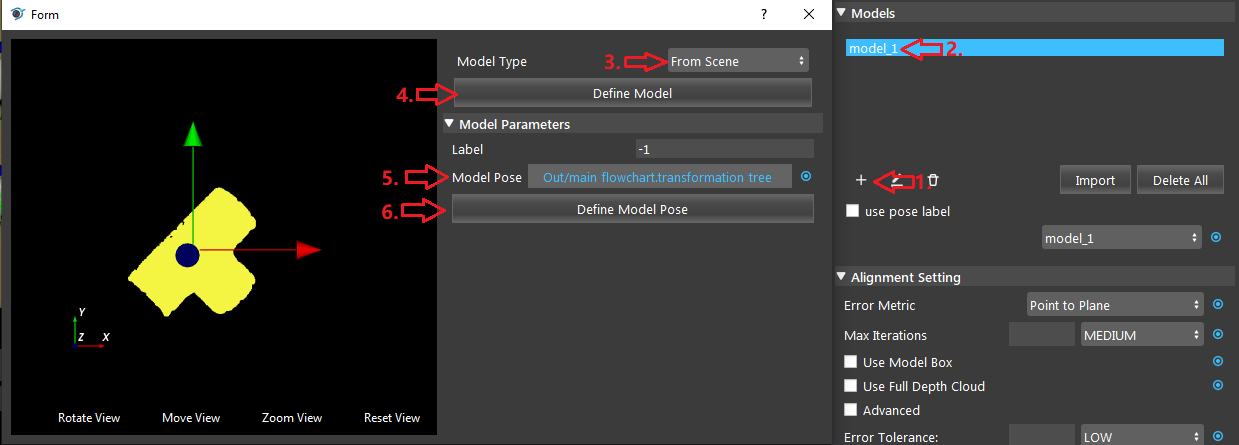Click link circle next to Error Metric
Viewport: 1239px width, 445px height.
(x=1216, y=305)
